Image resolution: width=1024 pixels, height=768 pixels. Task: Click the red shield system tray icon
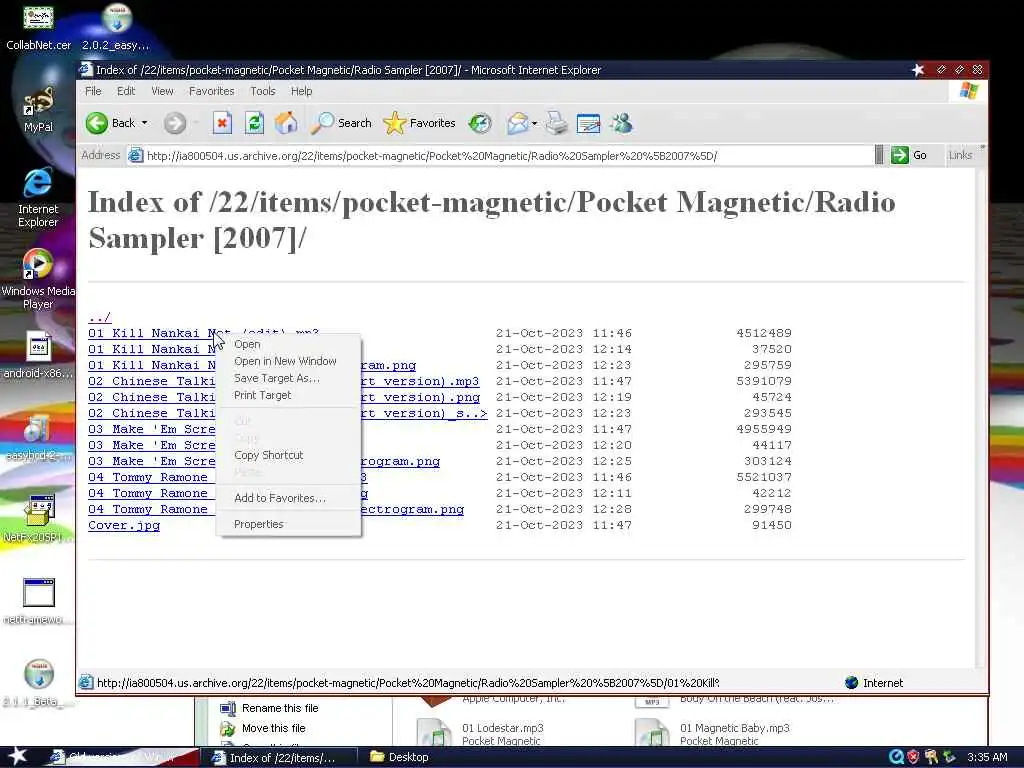coord(913,757)
